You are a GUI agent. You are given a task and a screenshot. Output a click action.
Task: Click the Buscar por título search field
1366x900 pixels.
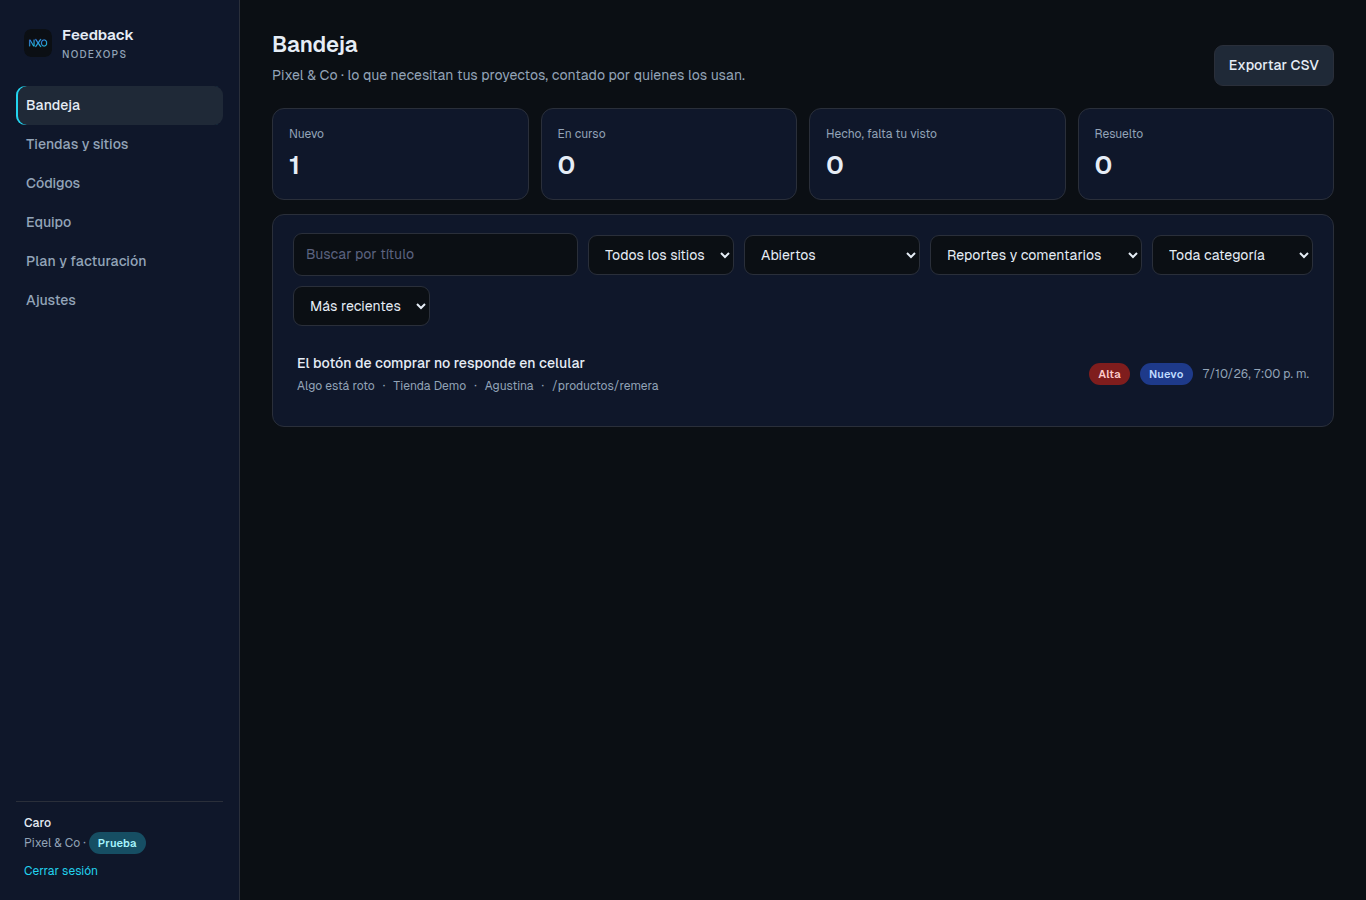(x=435, y=254)
